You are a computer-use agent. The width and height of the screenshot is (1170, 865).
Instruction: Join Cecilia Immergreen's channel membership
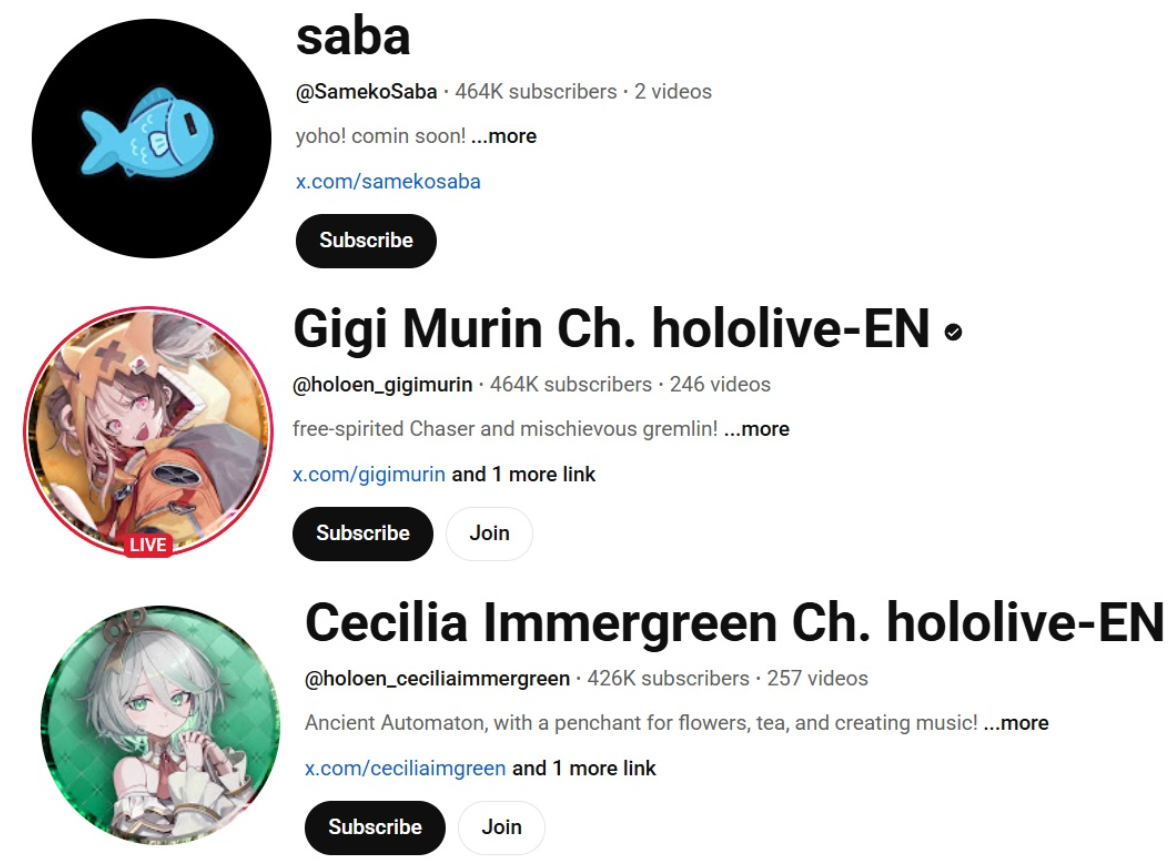[501, 827]
